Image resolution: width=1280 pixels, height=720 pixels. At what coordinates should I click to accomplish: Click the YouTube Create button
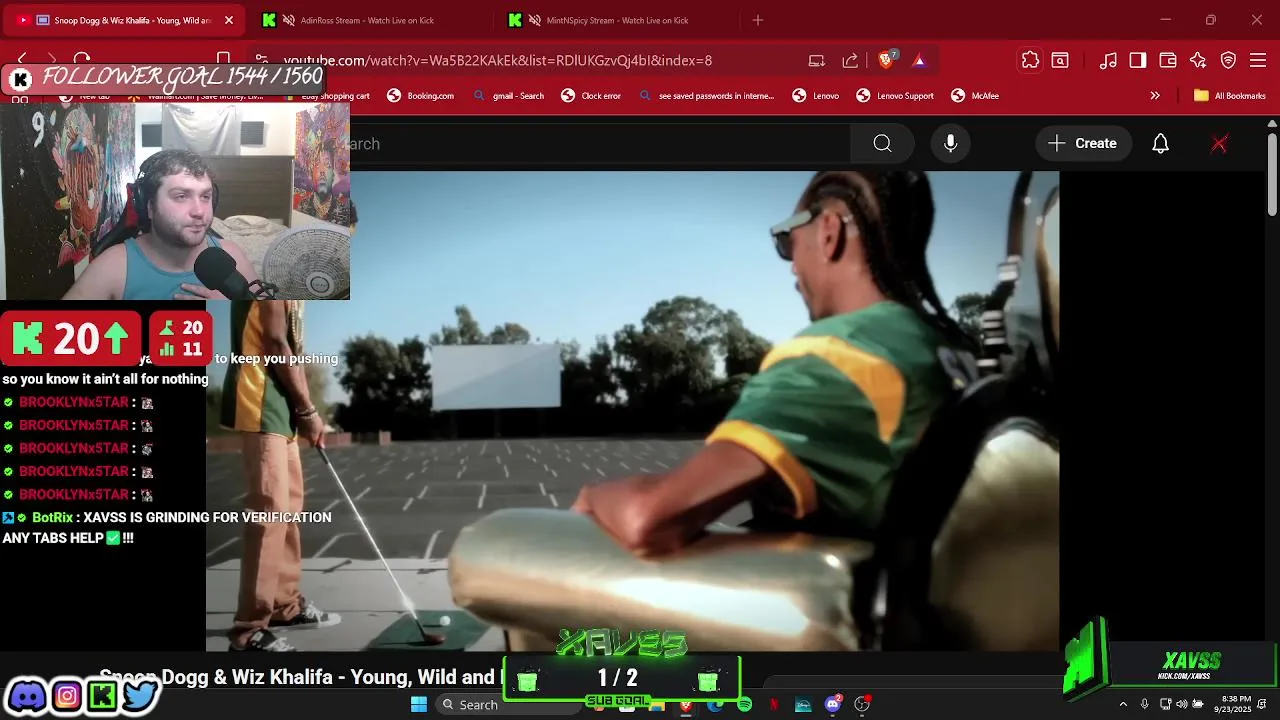[x=1083, y=144]
